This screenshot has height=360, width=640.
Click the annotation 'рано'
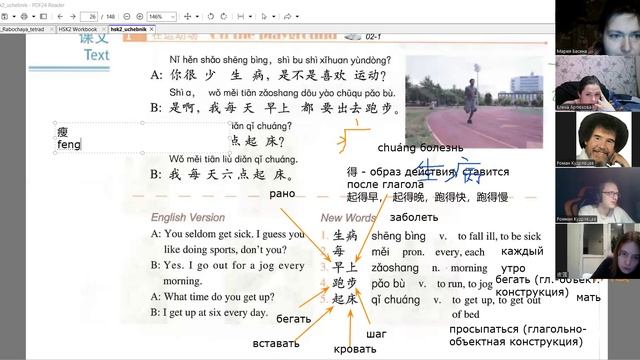click(x=282, y=194)
